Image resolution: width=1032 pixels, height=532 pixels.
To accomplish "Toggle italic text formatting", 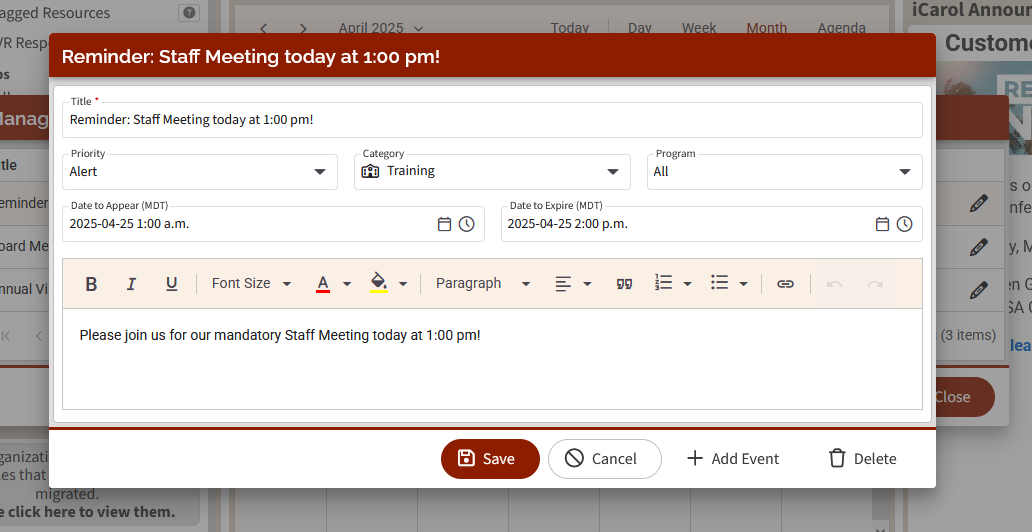I will (x=131, y=284).
